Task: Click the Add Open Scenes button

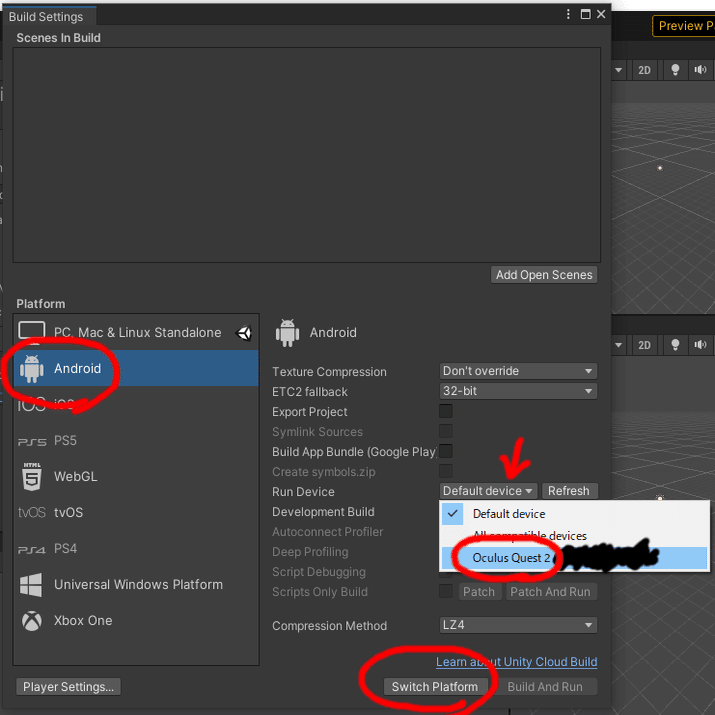Action: [x=544, y=275]
